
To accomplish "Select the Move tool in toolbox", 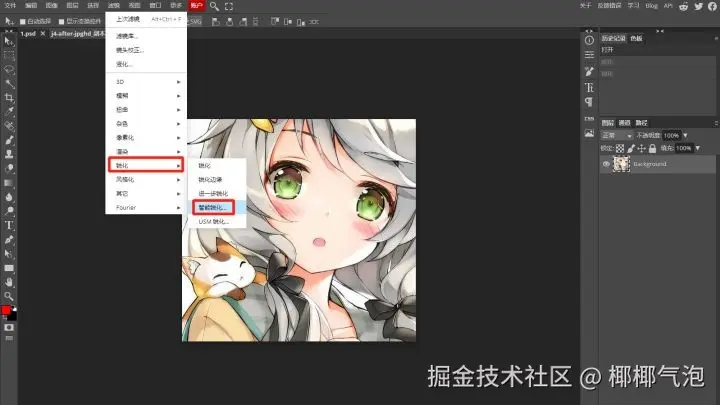I will coord(9,41).
